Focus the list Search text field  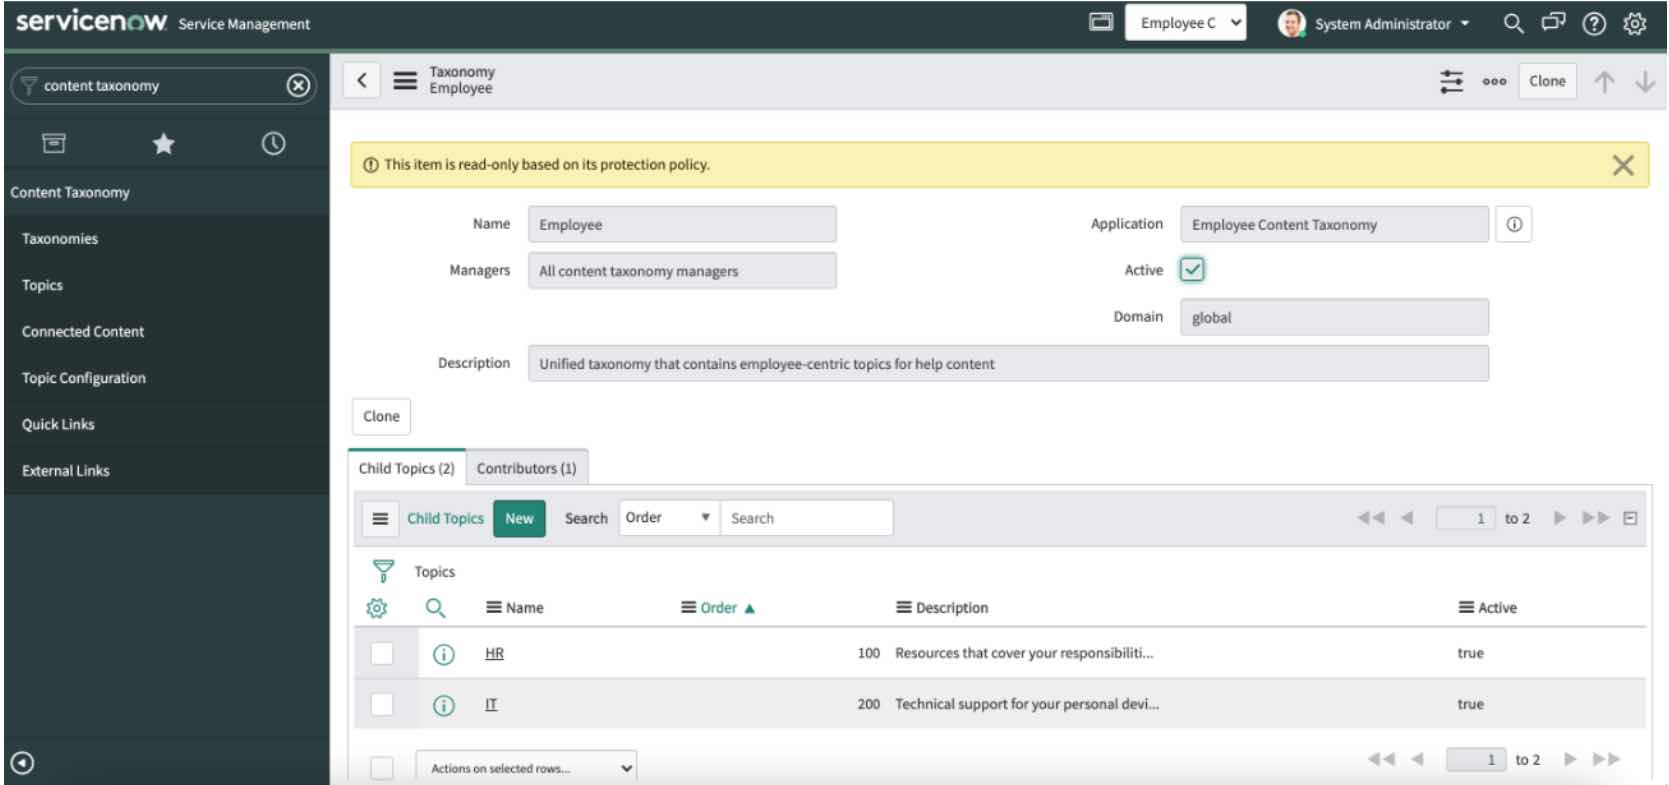coord(807,518)
